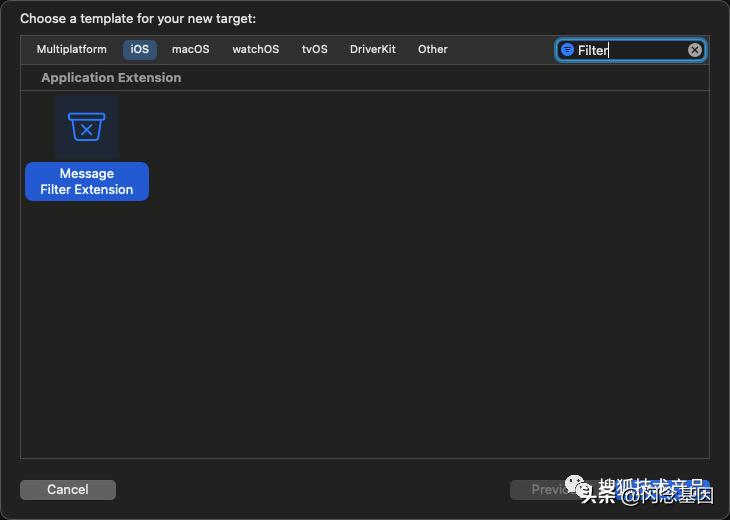Switch to the macOS tab
Image resolution: width=730 pixels, height=520 pixels.
[x=190, y=49]
